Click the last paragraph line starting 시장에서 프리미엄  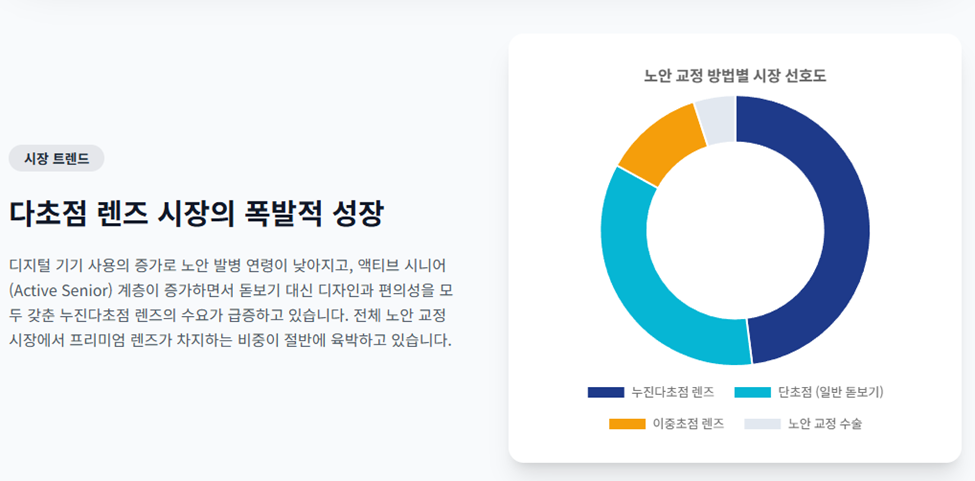pos(229,341)
